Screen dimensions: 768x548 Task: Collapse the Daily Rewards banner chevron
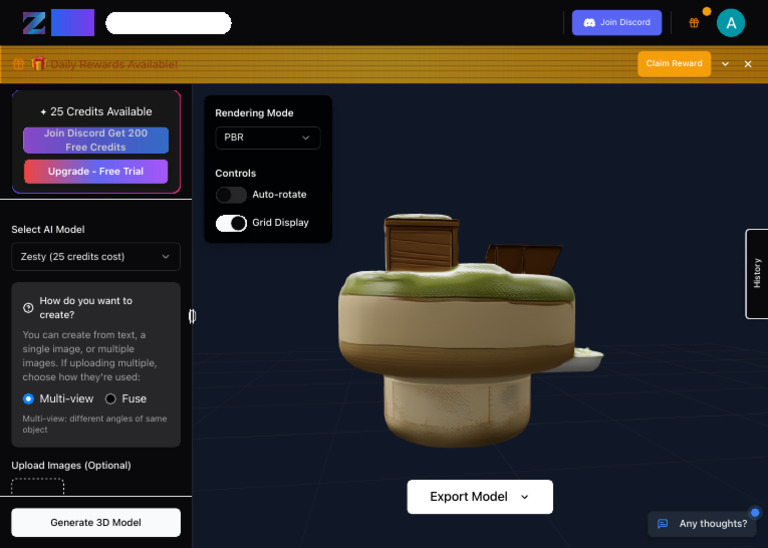[725, 64]
